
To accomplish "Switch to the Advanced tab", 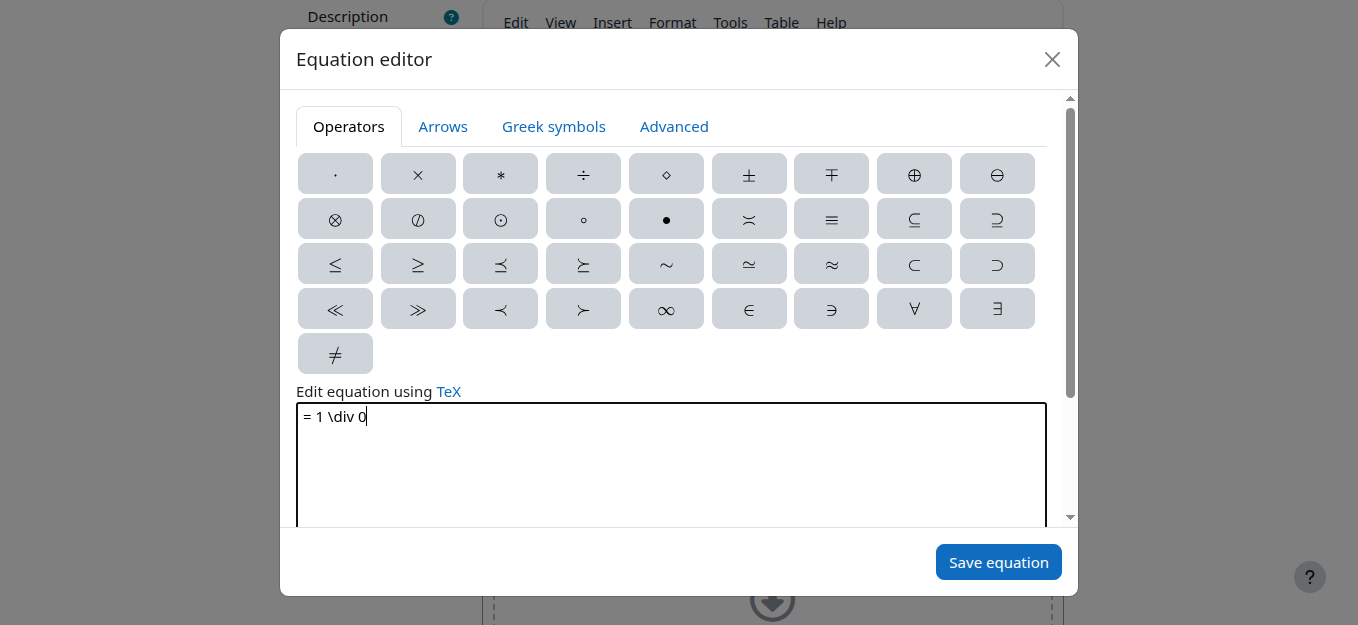I will pos(674,127).
